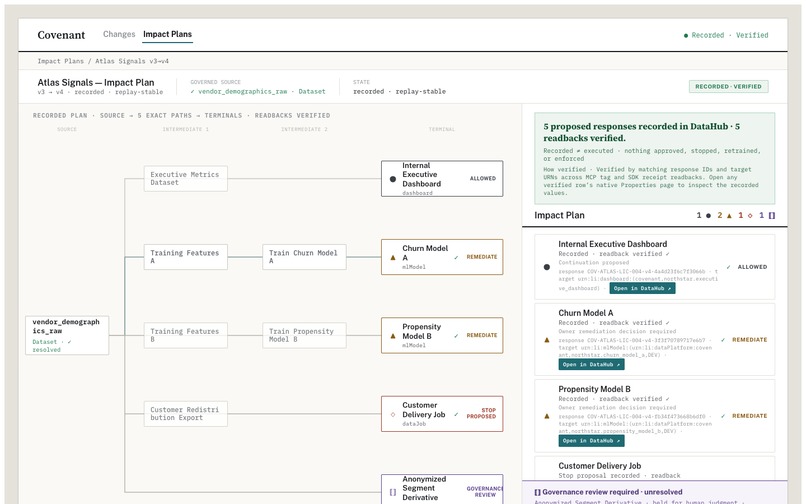This screenshot has width=806, height=504.
Task: Select the Customer Redistribution Export node
Action: click(x=186, y=413)
